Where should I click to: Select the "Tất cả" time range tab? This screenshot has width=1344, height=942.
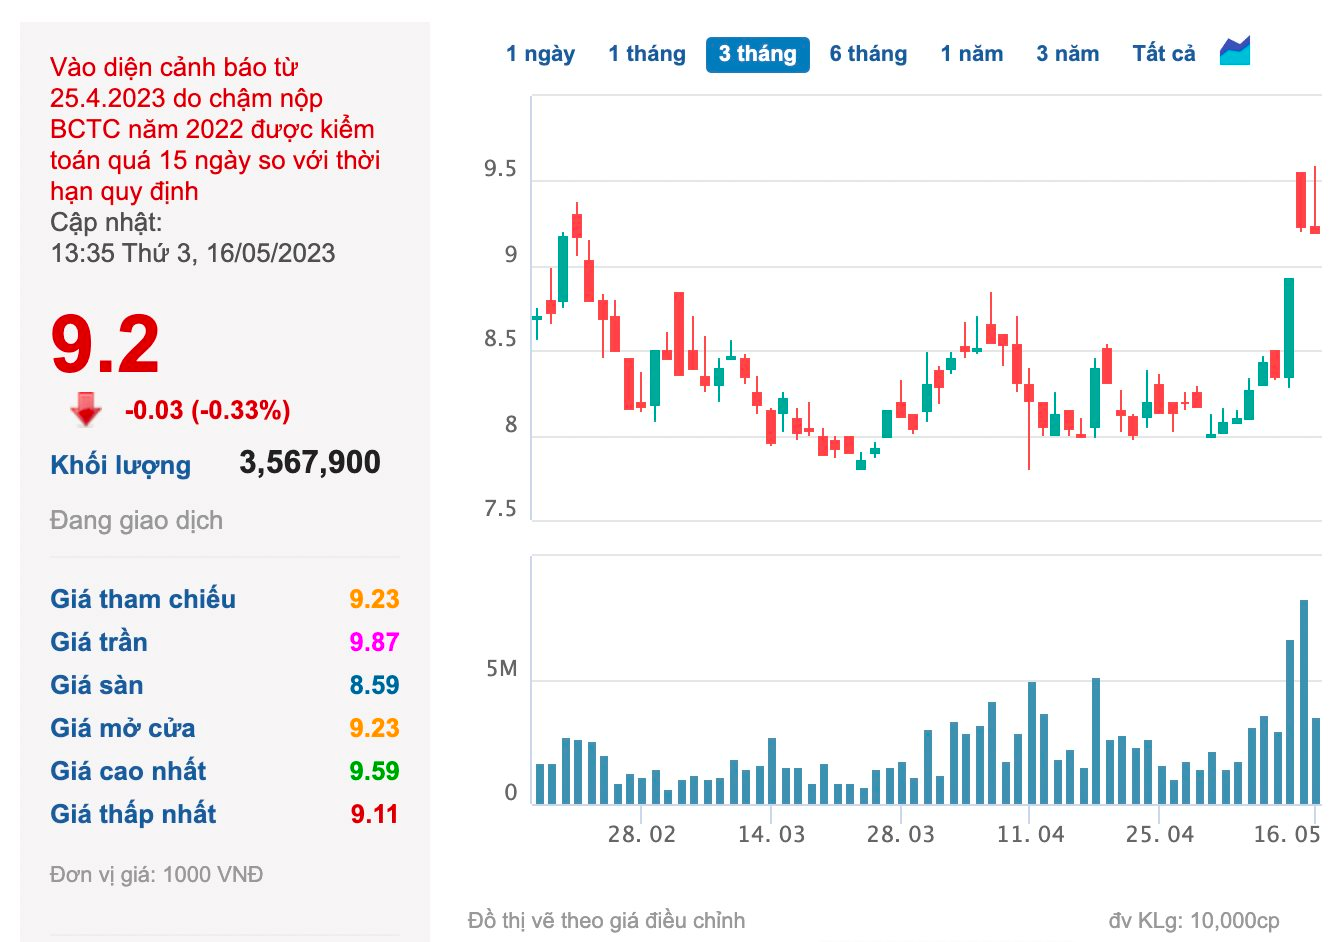click(1164, 54)
